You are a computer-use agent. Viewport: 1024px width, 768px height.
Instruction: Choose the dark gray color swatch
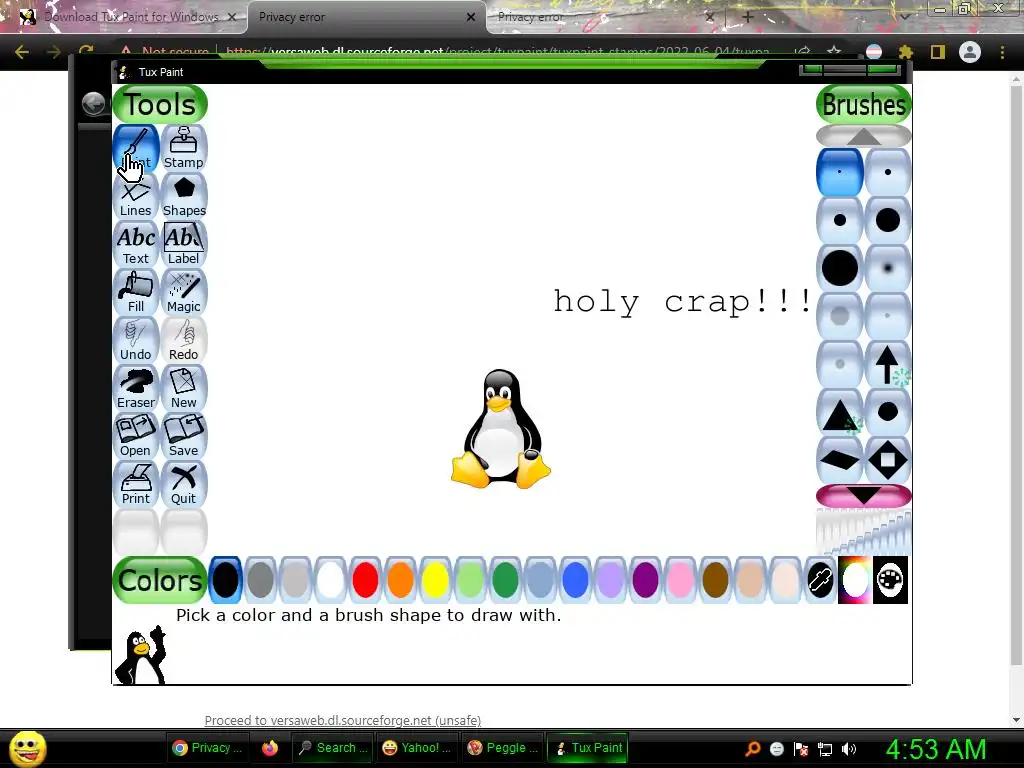click(260, 580)
